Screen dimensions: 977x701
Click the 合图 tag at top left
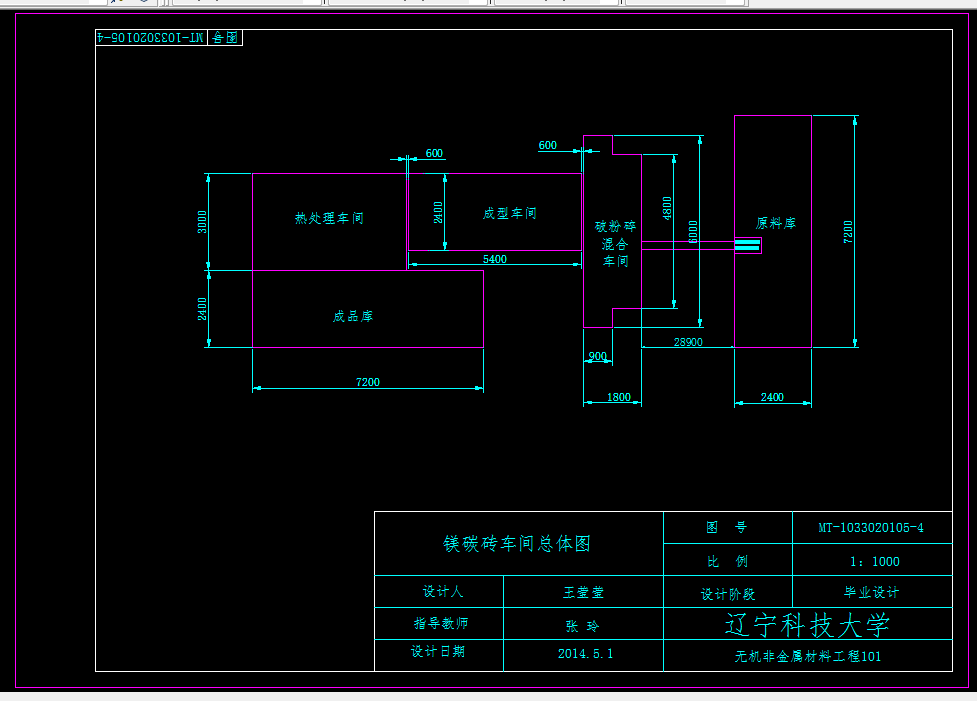[x=224, y=38]
